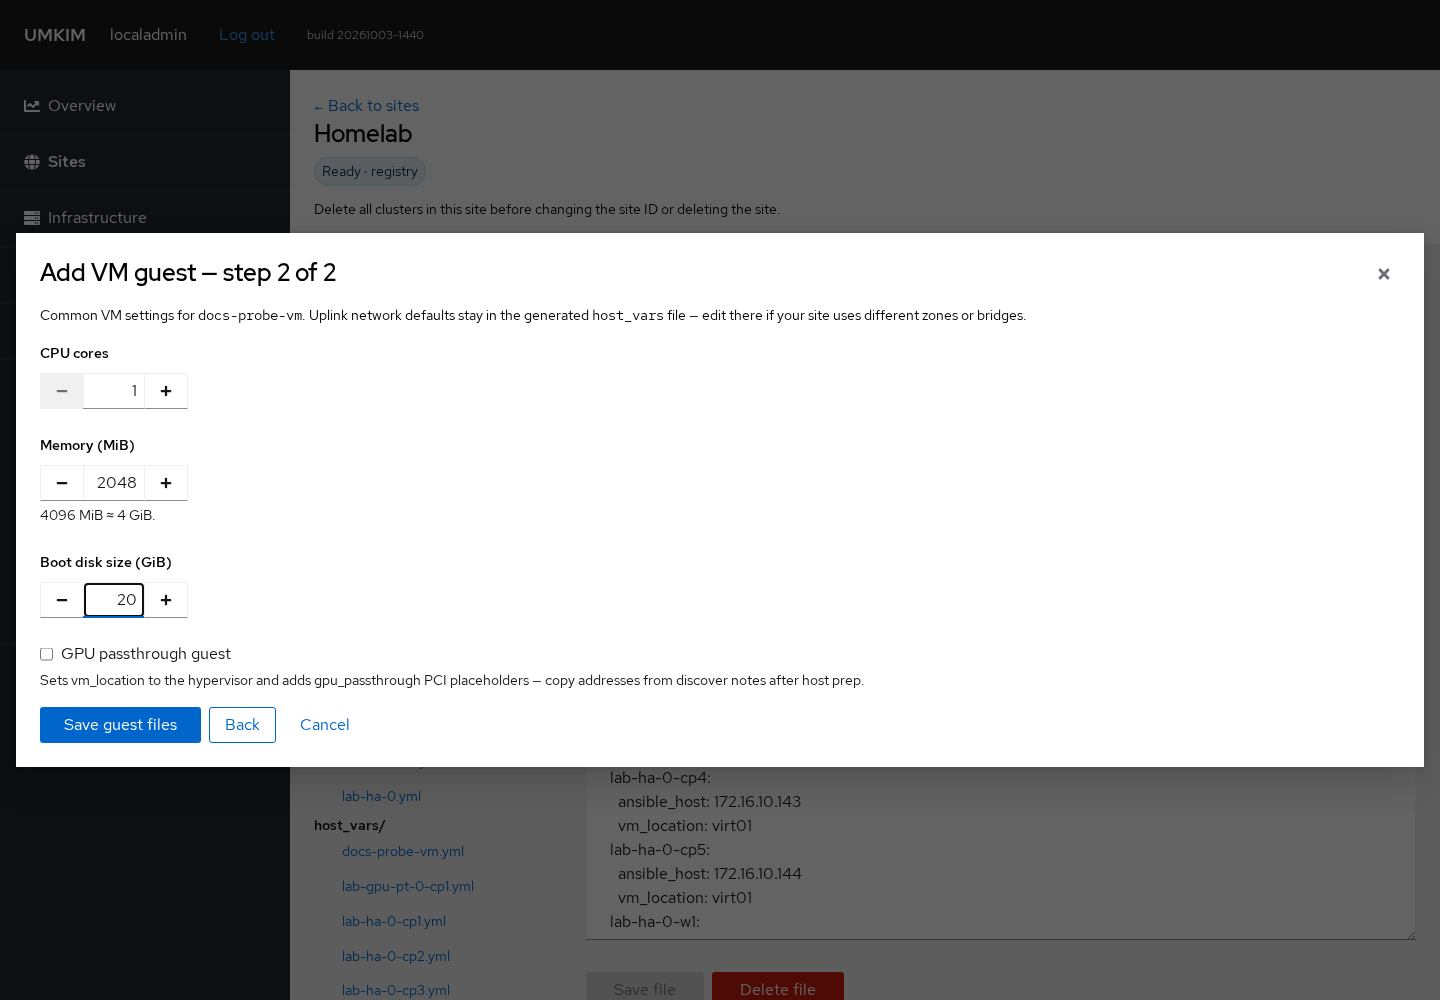Click the UMKIM brand logo
The width and height of the screenshot is (1440, 1000).
click(55, 35)
